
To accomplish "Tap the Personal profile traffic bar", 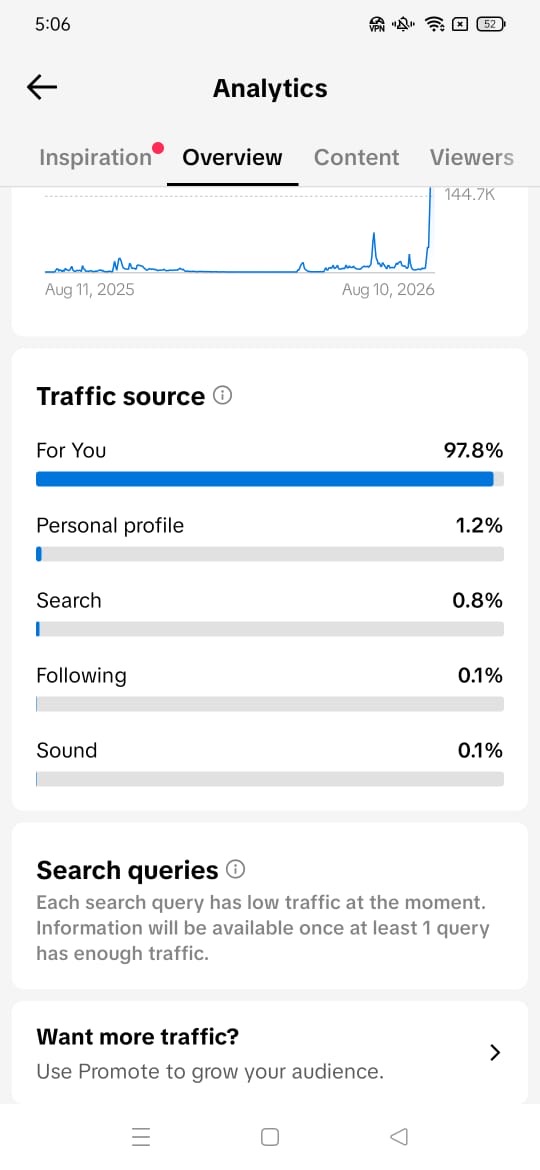I will tap(270, 554).
